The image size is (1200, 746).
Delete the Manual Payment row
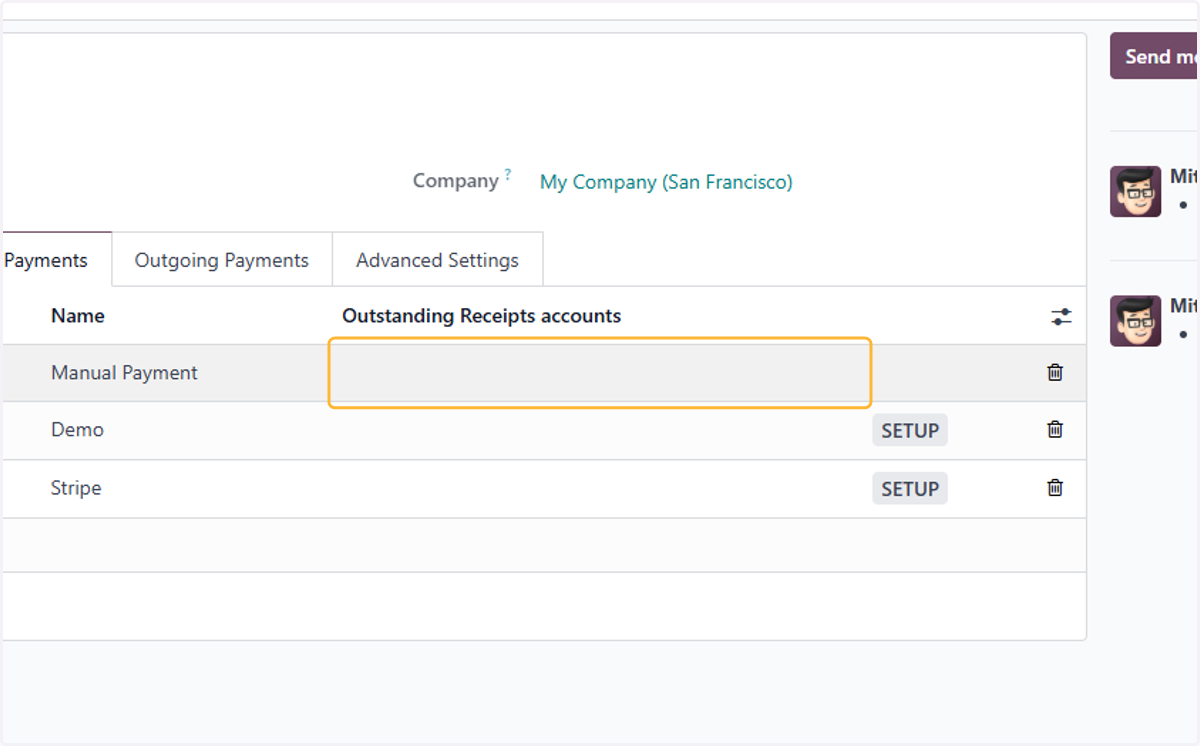(1055, 372)
